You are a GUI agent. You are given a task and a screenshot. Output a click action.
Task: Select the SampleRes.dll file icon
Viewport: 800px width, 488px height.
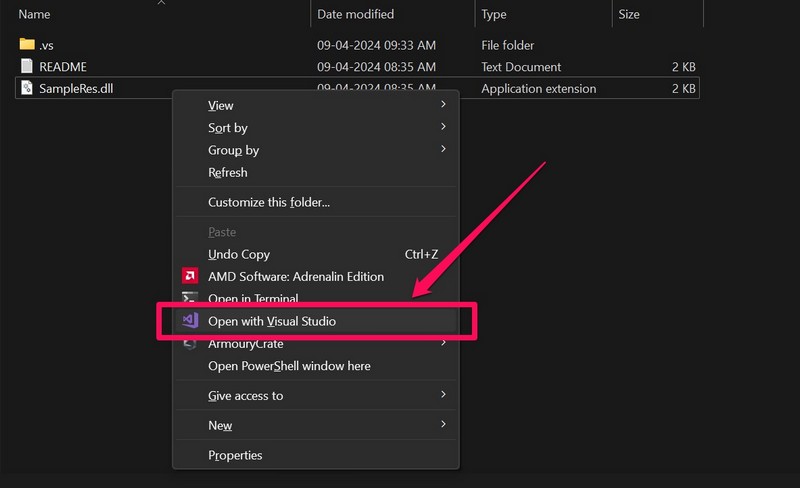click(x=27, y=89)
